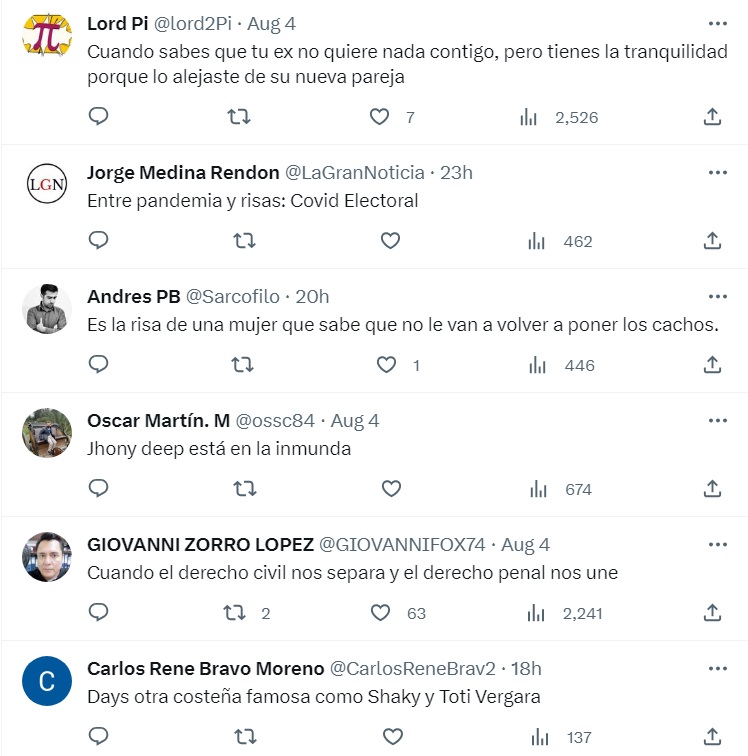
Task: Open more options on Lord Pi's tweet
Action: coord(717,24)
